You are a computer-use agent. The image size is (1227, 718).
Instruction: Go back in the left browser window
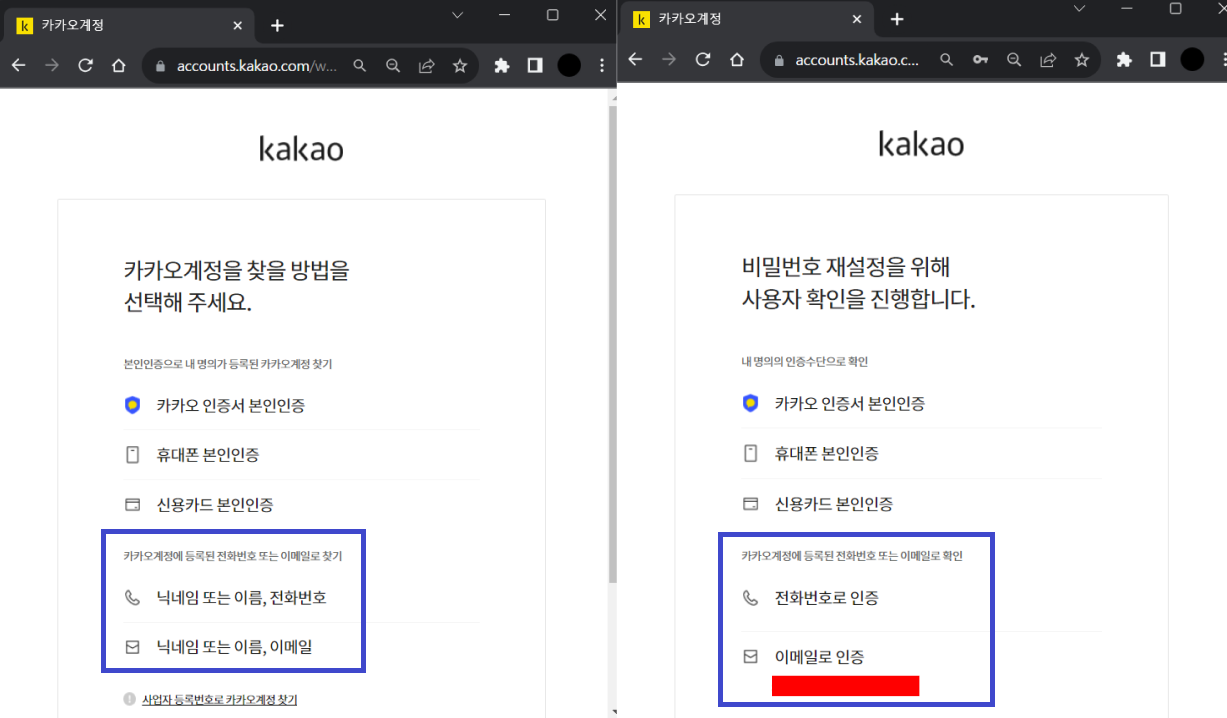pyautogui.click(x=19, y=65)
